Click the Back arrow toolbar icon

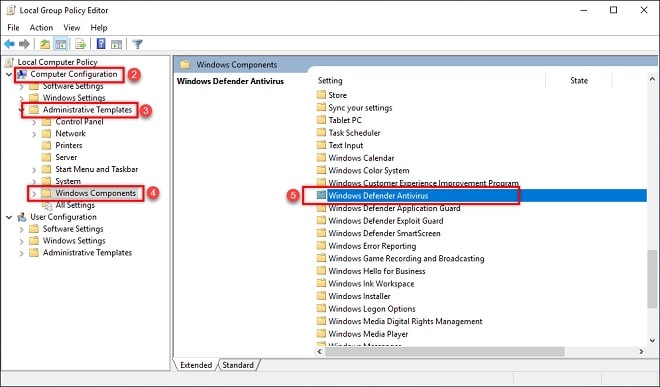tap(9, 44)
